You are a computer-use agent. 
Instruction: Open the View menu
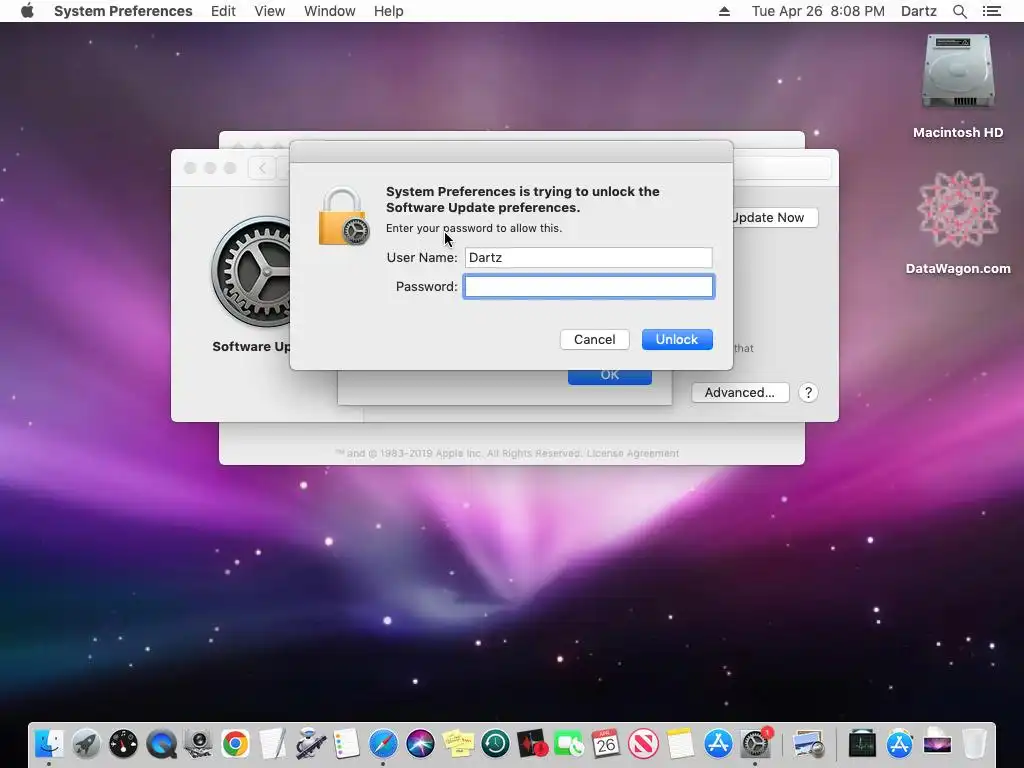click(269, 11)
